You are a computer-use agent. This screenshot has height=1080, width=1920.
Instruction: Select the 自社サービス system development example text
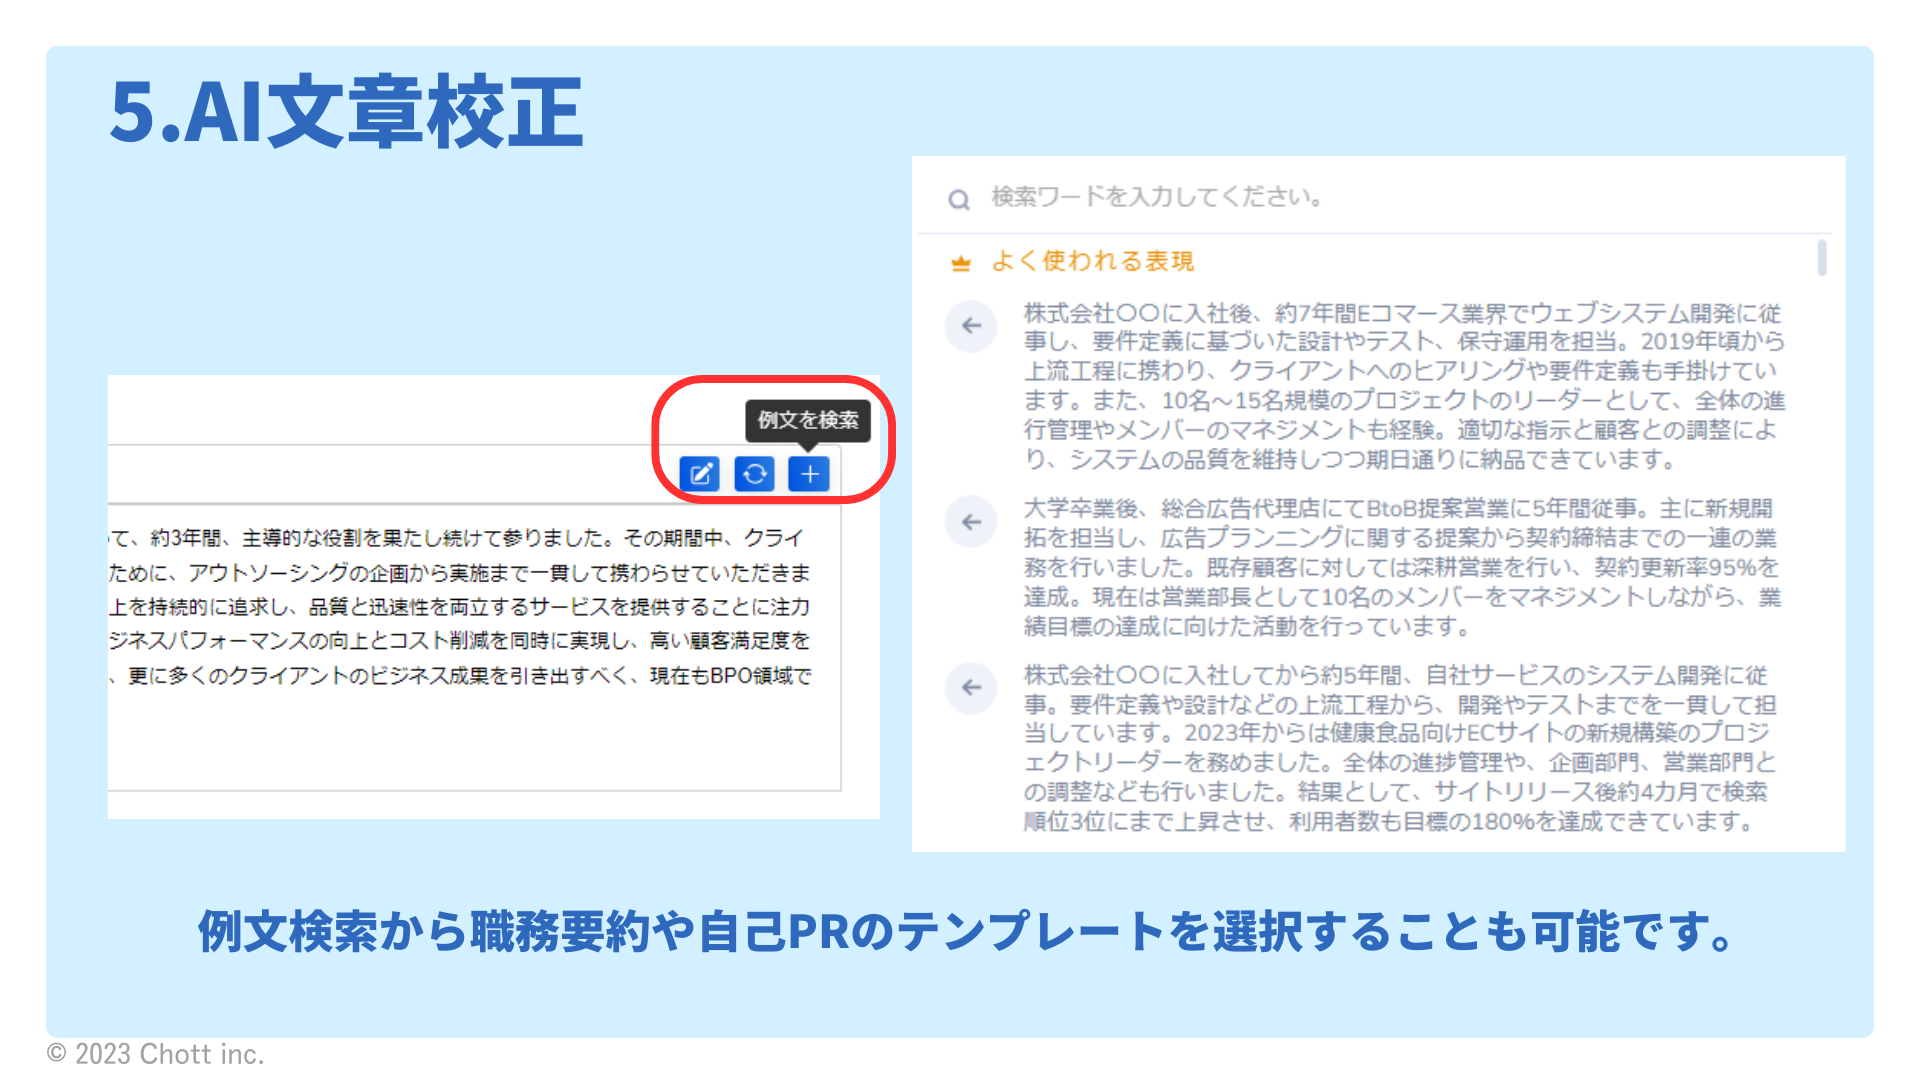(x=1400, y=748)
